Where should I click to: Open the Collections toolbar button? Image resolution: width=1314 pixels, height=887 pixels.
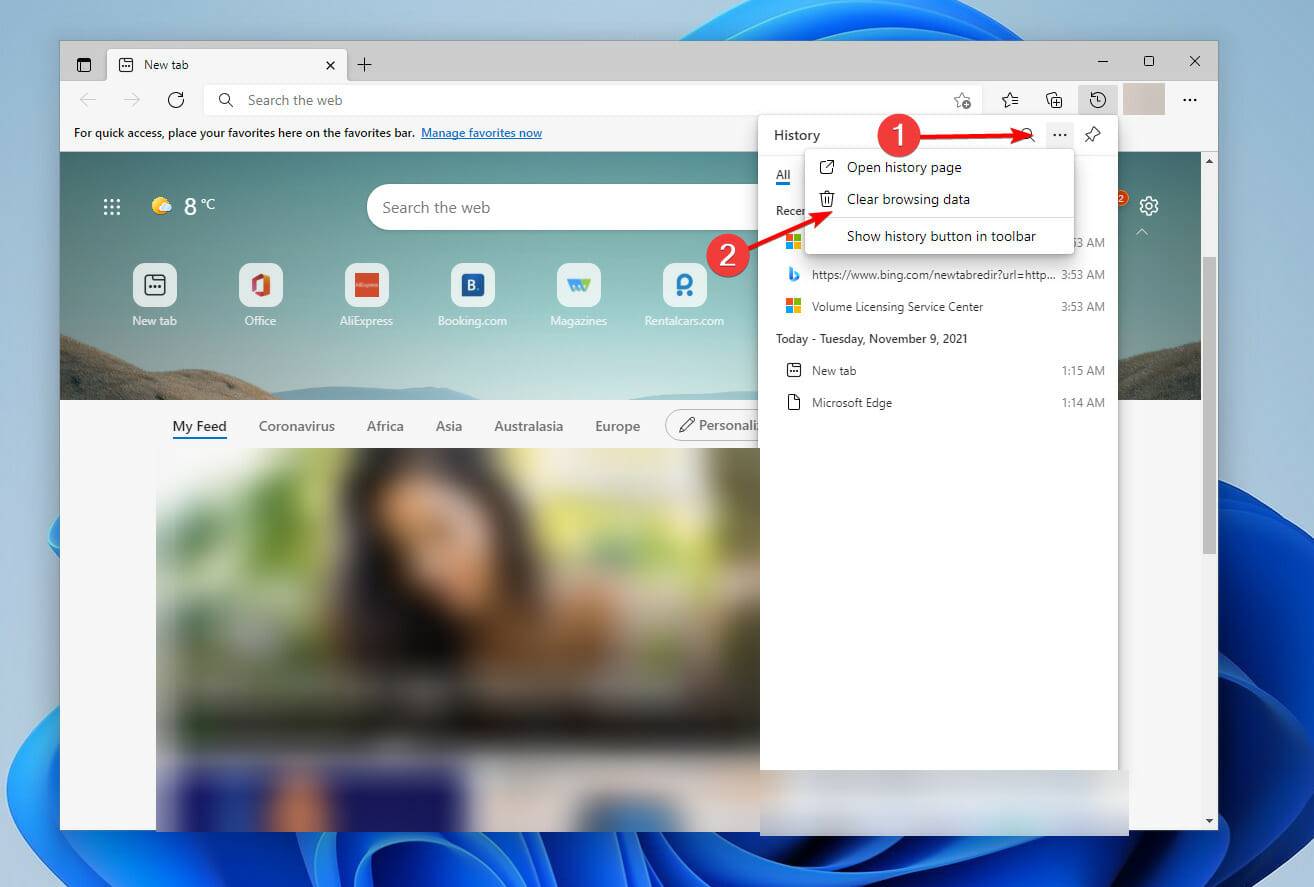tap(1054, 100)
